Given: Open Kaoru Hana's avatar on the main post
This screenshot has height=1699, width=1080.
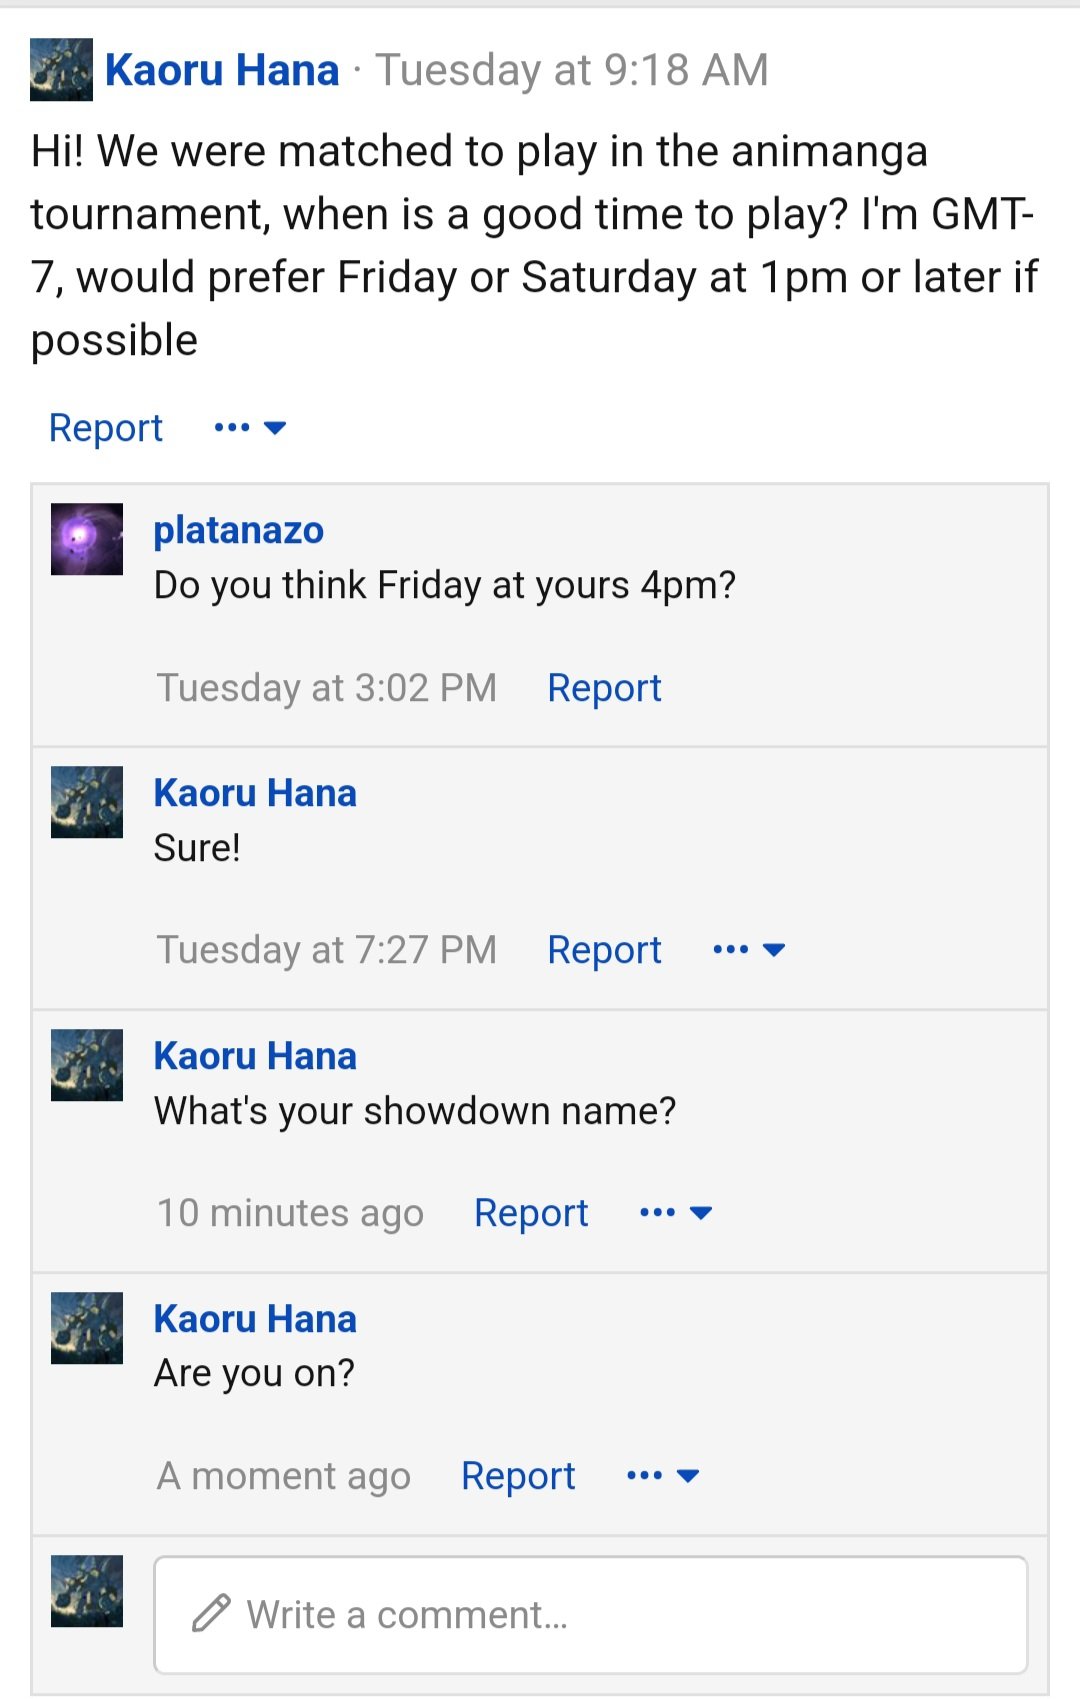Looking at the screenshot, I should pyautogui.click(x=61, y=70).
